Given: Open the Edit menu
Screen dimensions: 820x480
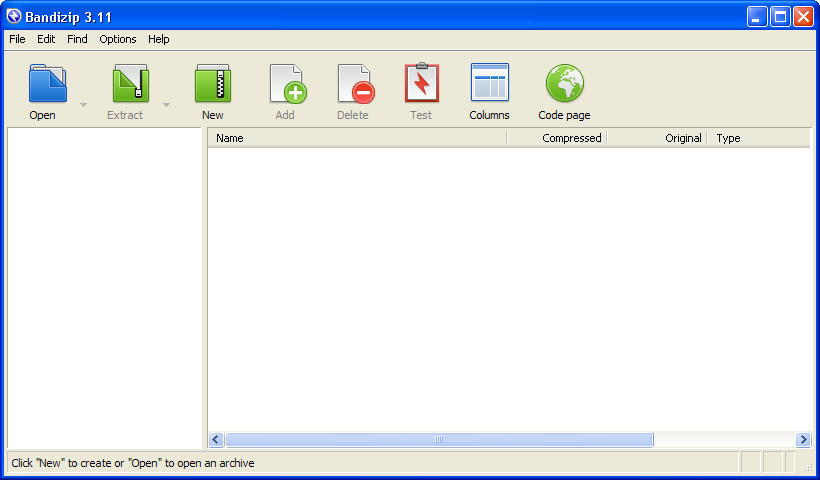Looking at the screenshot, I should pyautogui.click(x=46, y=39).
